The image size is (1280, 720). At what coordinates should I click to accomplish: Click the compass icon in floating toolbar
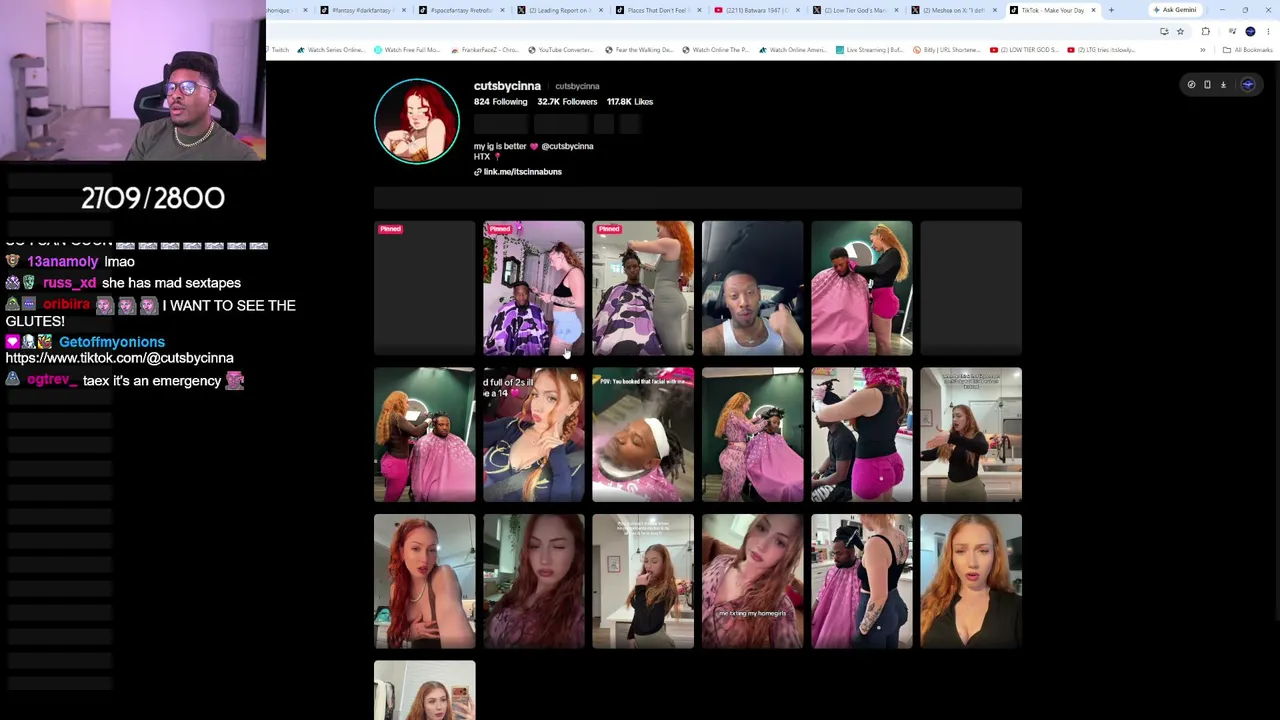(1191, 85)
